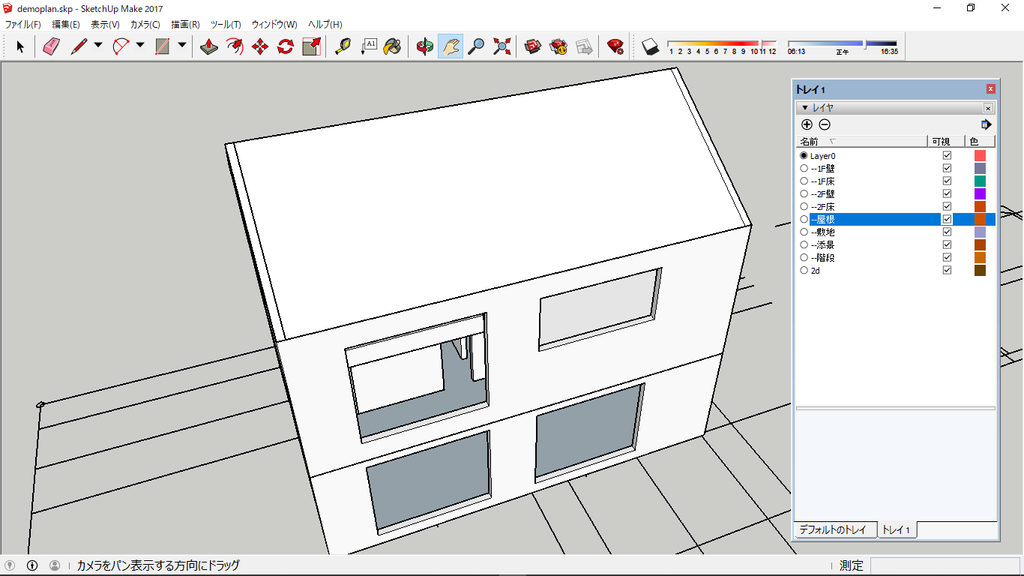
Task: Open the Arc tool dropdown arrow
Action: pyautogui.click(x=140, y=45)
